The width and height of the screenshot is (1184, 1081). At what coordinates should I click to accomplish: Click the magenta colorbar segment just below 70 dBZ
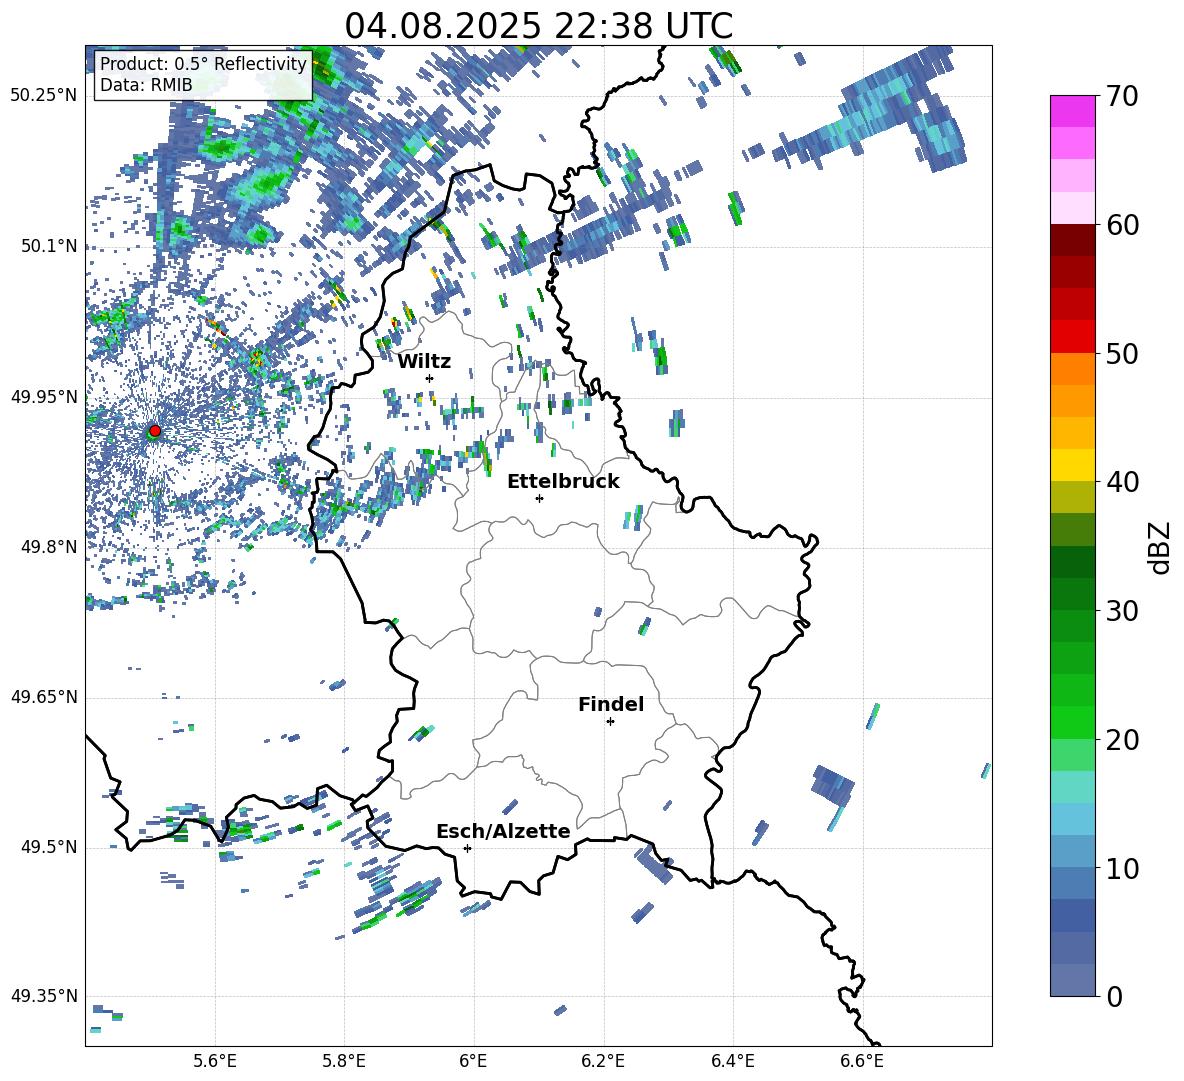1072,111
